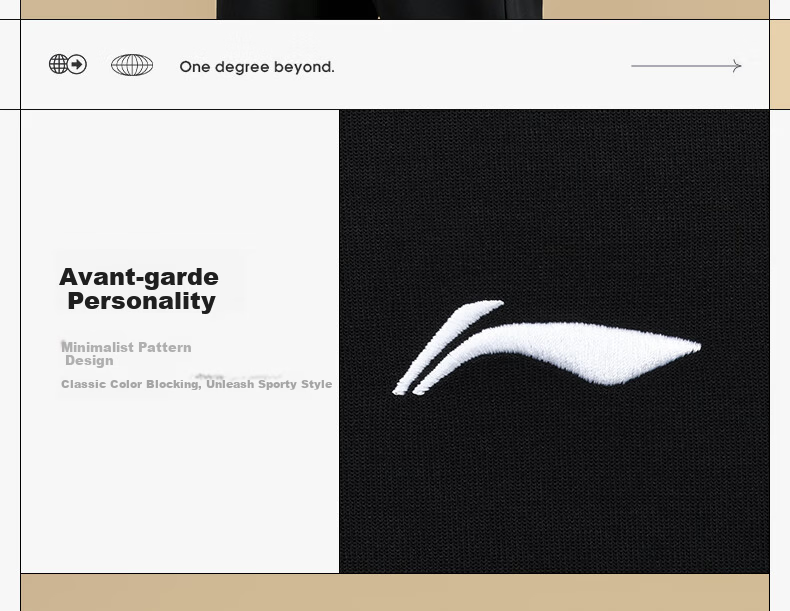The height and width of the screenshot is (611, 790).
Task: Click the upper short stroke of the logo
Action: (447, 347)
